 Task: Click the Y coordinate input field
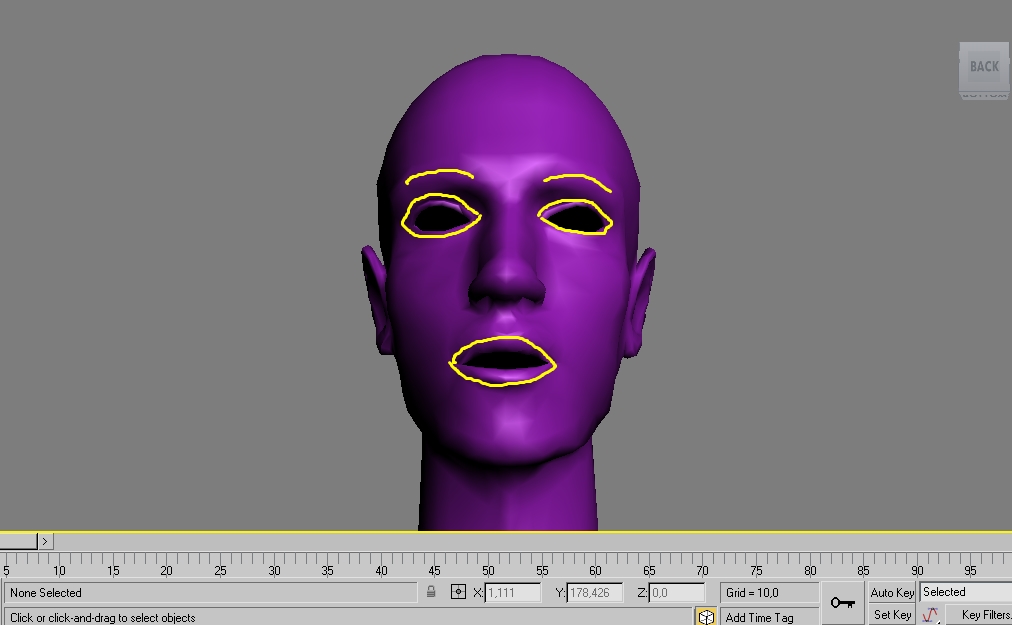594,592
